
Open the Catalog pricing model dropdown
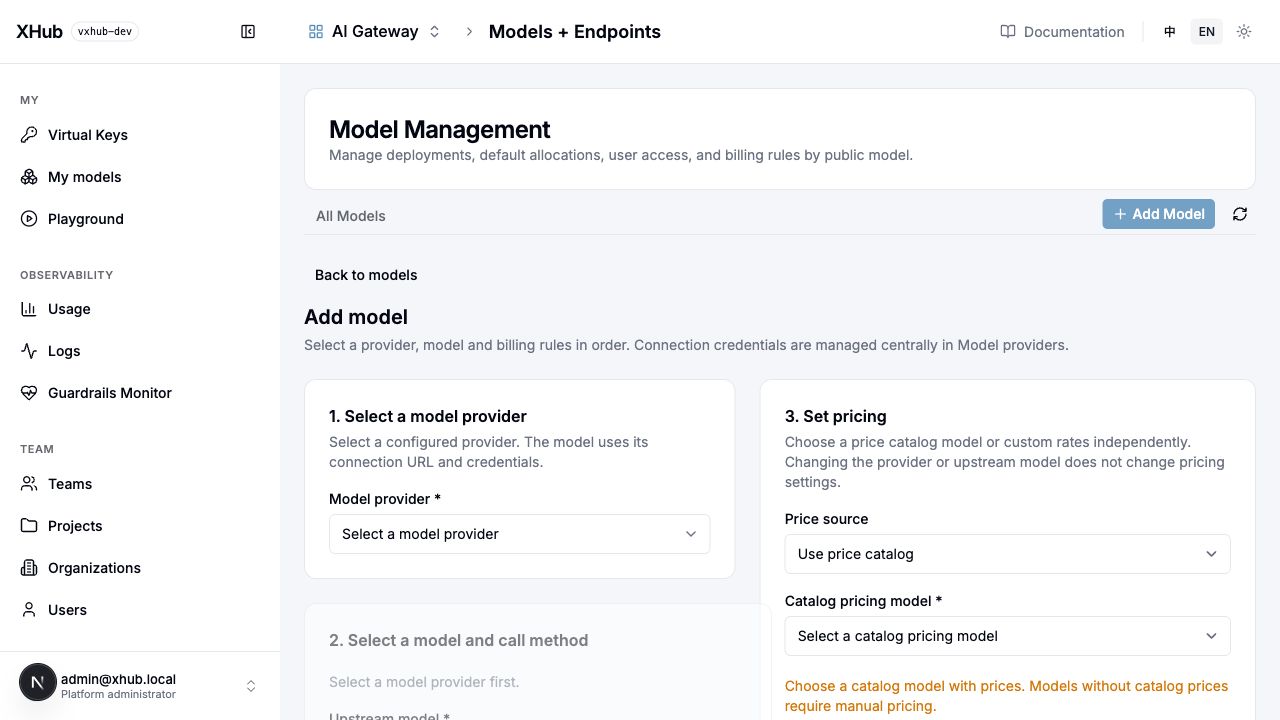pos(1007,636)
